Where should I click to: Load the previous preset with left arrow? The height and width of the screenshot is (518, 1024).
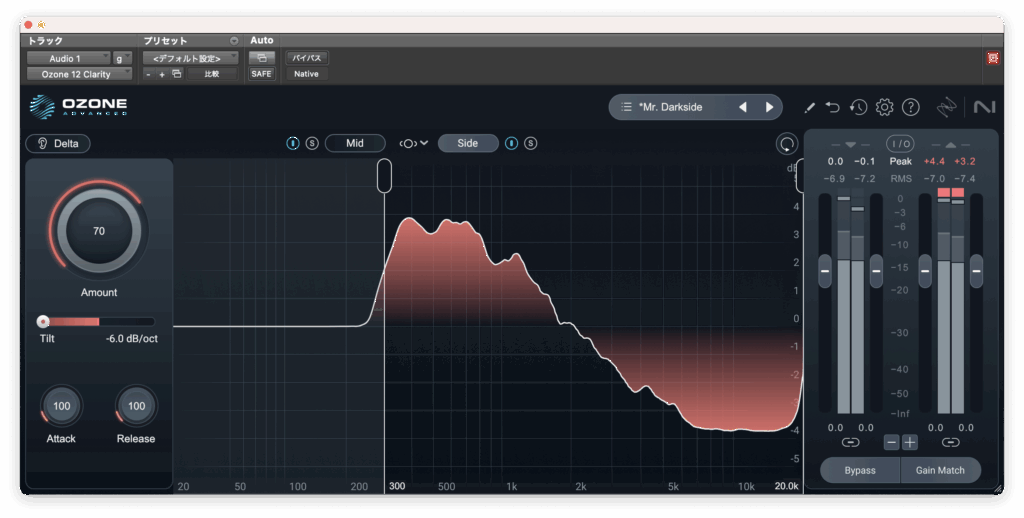743,107
